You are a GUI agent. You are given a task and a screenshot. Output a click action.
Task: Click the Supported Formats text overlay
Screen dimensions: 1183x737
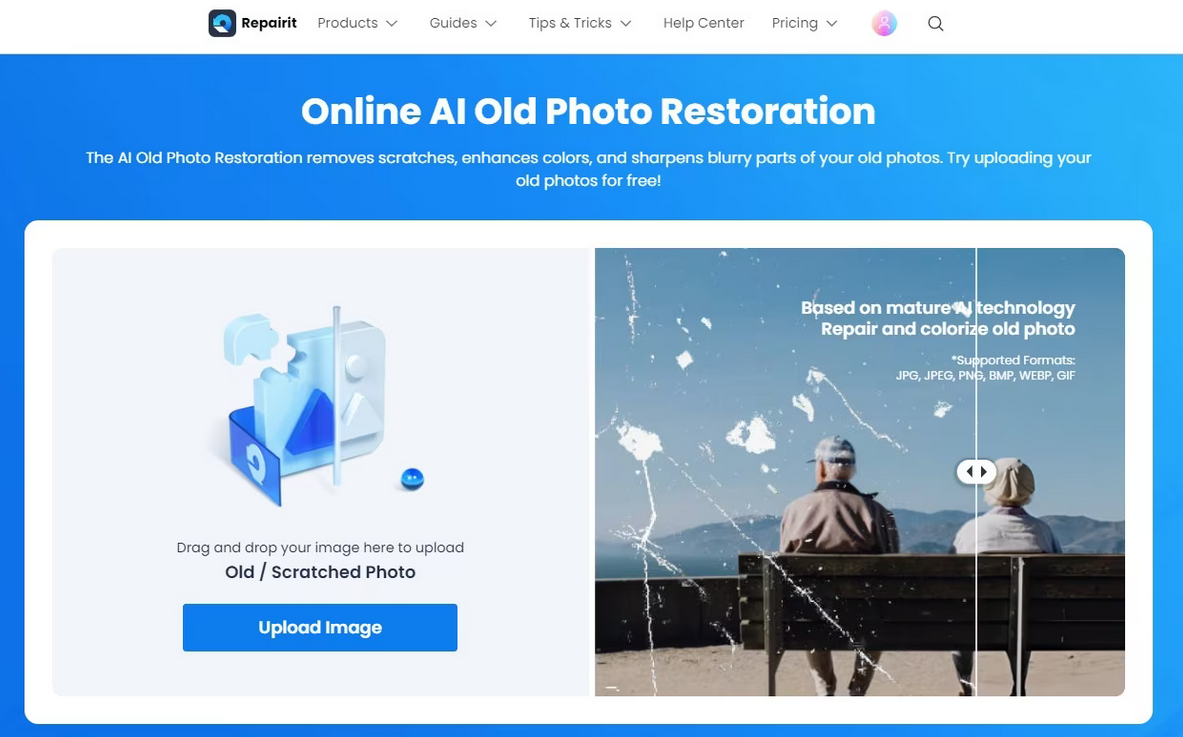click(985, 367)
